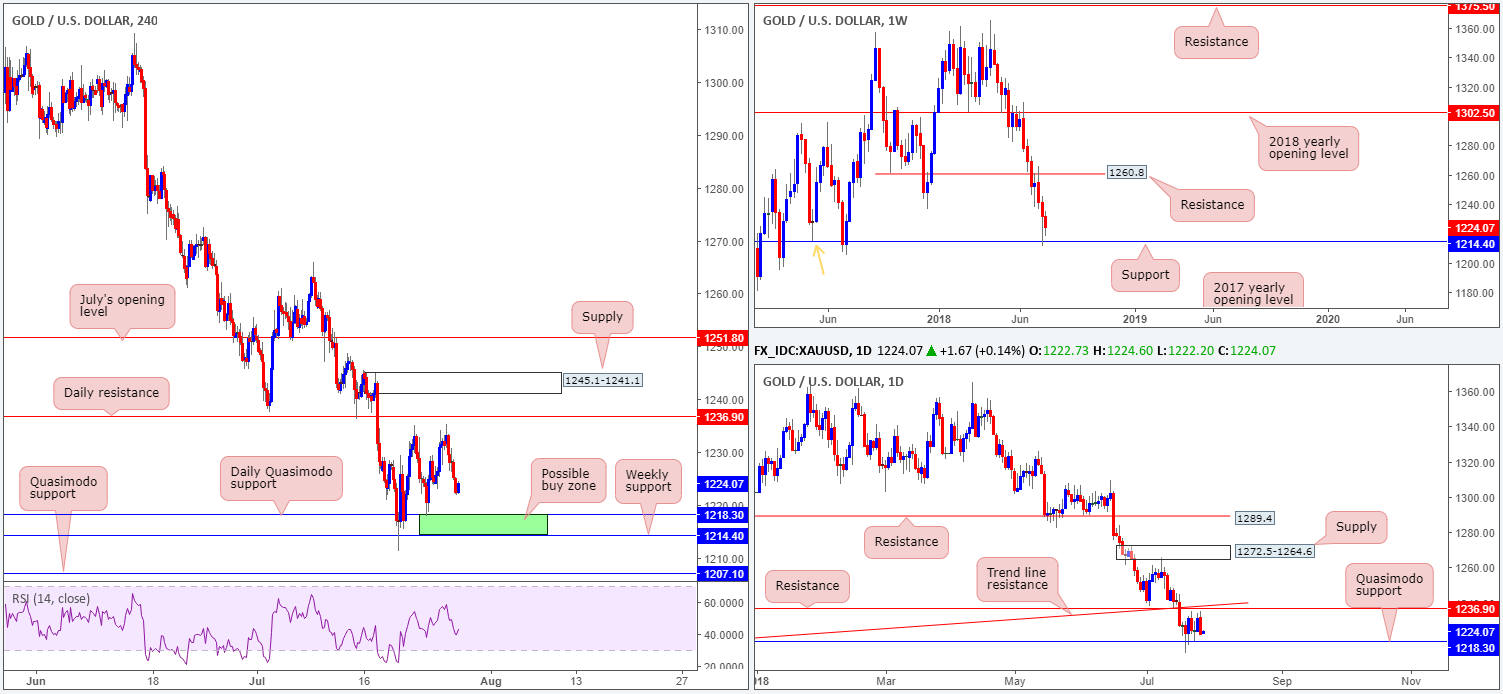Click the GOLD / U.S. DOLLAR, 240 title
1503x694 pixels.
[x=85, y=20]
